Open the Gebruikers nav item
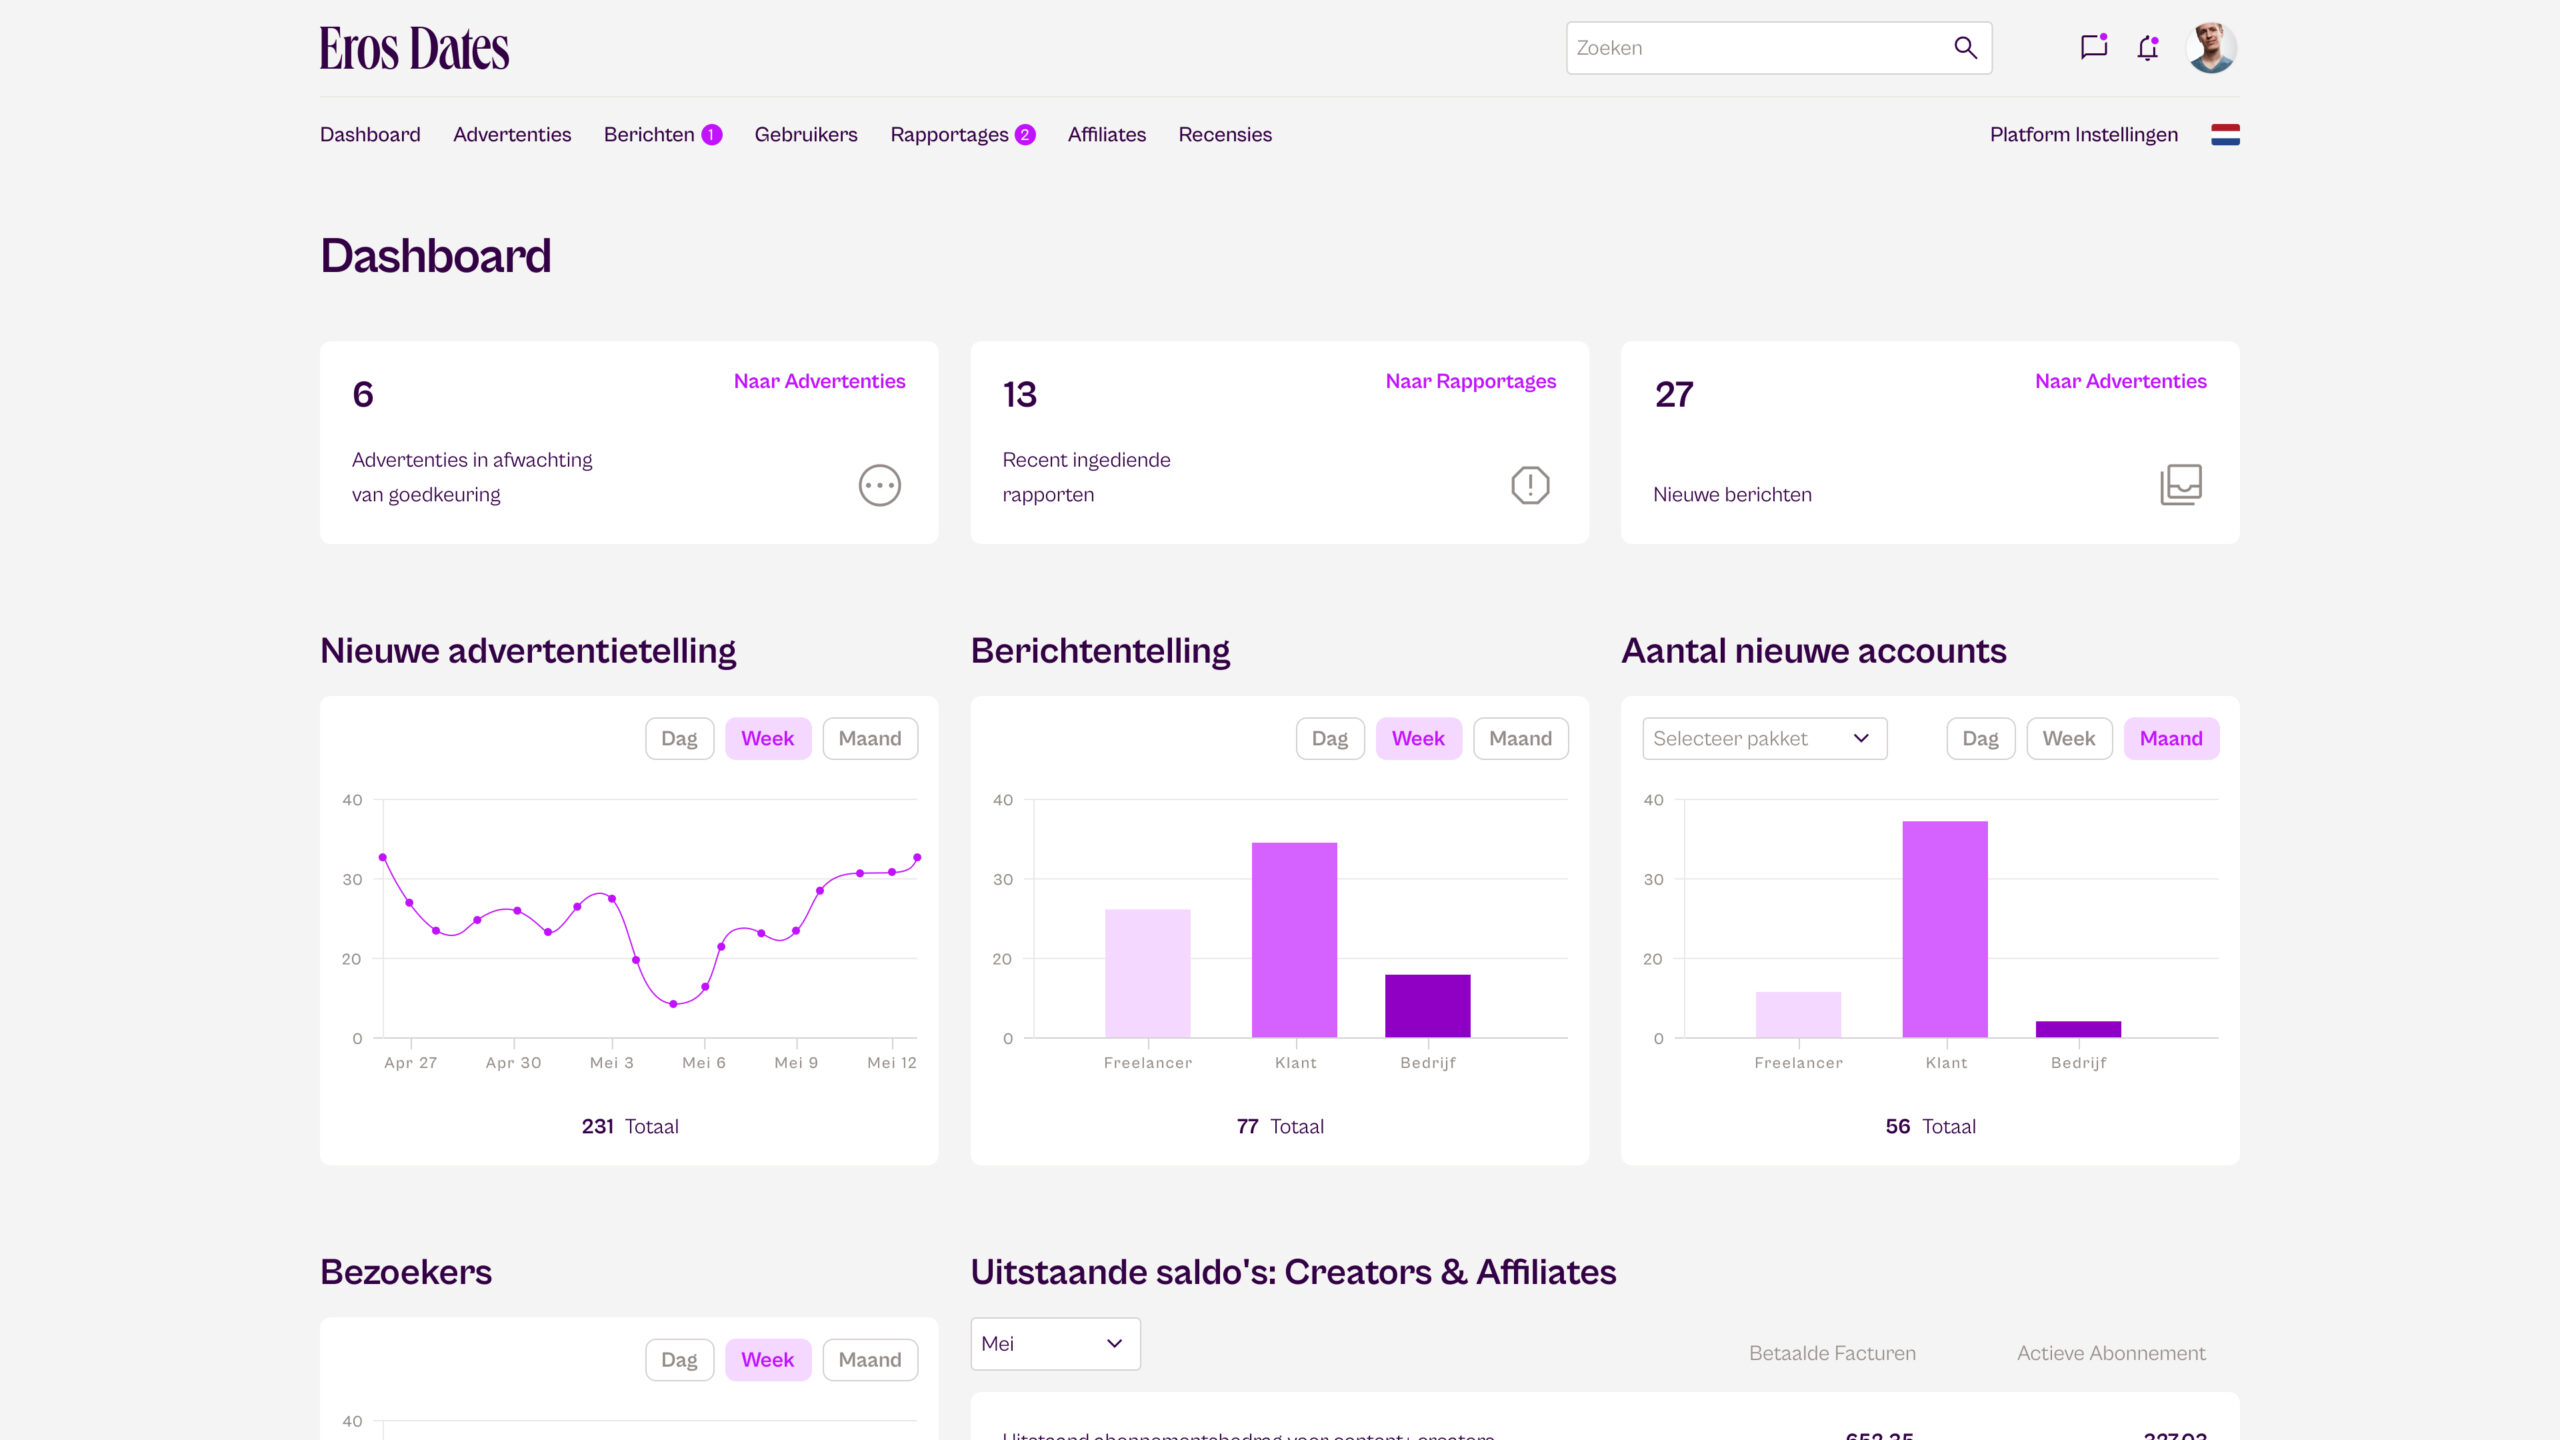Image resolution: width=2560 pixels, height=1440 pixels. [806, 135]
